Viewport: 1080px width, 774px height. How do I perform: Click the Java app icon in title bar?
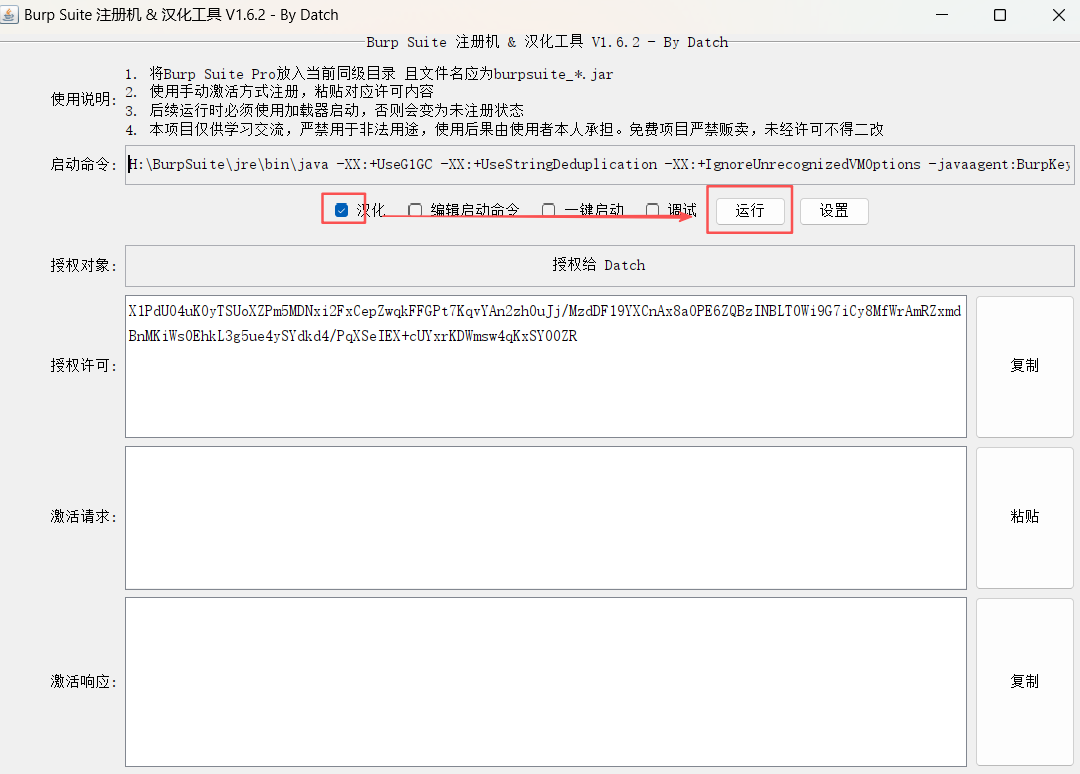pos(9,14)
